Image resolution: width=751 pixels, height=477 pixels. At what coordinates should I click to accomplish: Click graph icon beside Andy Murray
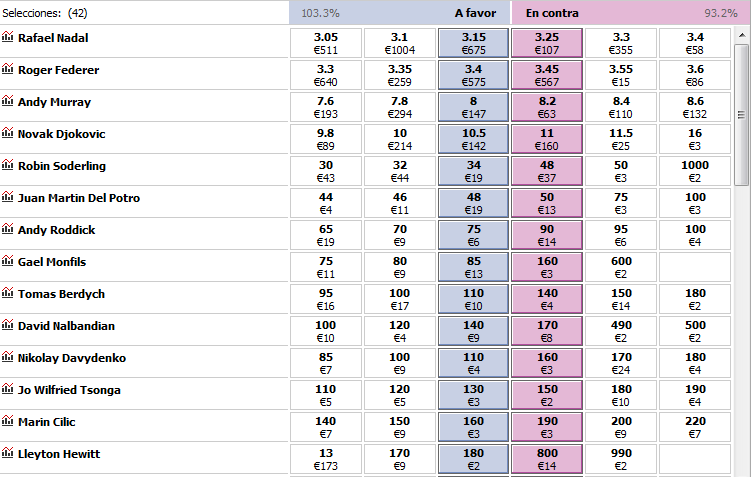(8, 102)
